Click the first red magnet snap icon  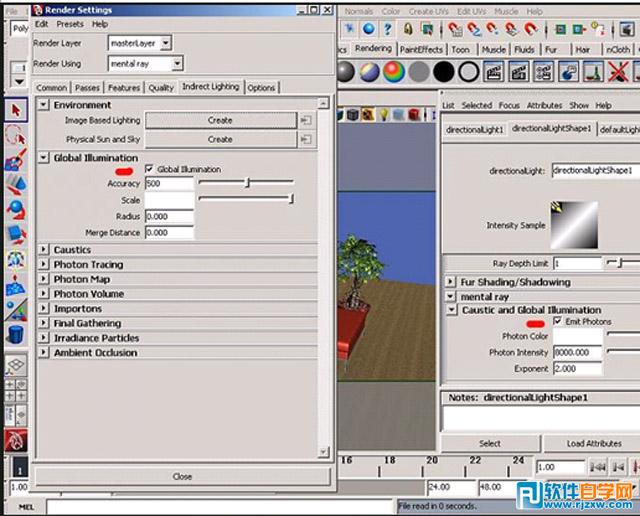pos(454,29)
